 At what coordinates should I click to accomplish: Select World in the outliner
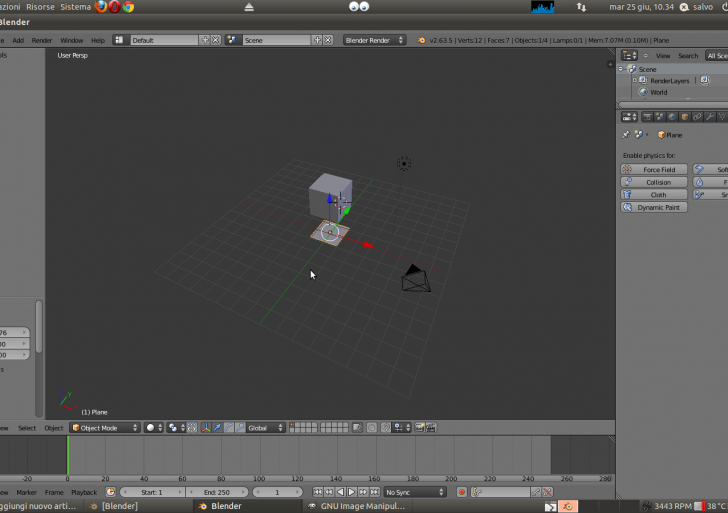point(657,92)
